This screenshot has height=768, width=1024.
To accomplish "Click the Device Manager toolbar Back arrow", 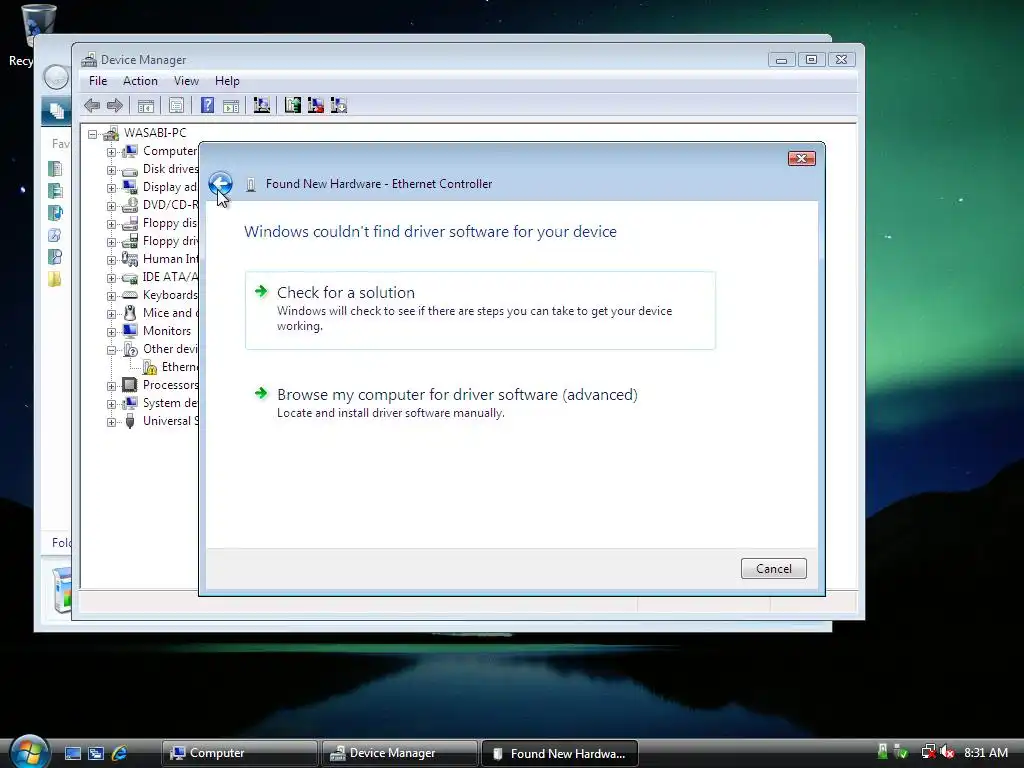I will point(92,105).
